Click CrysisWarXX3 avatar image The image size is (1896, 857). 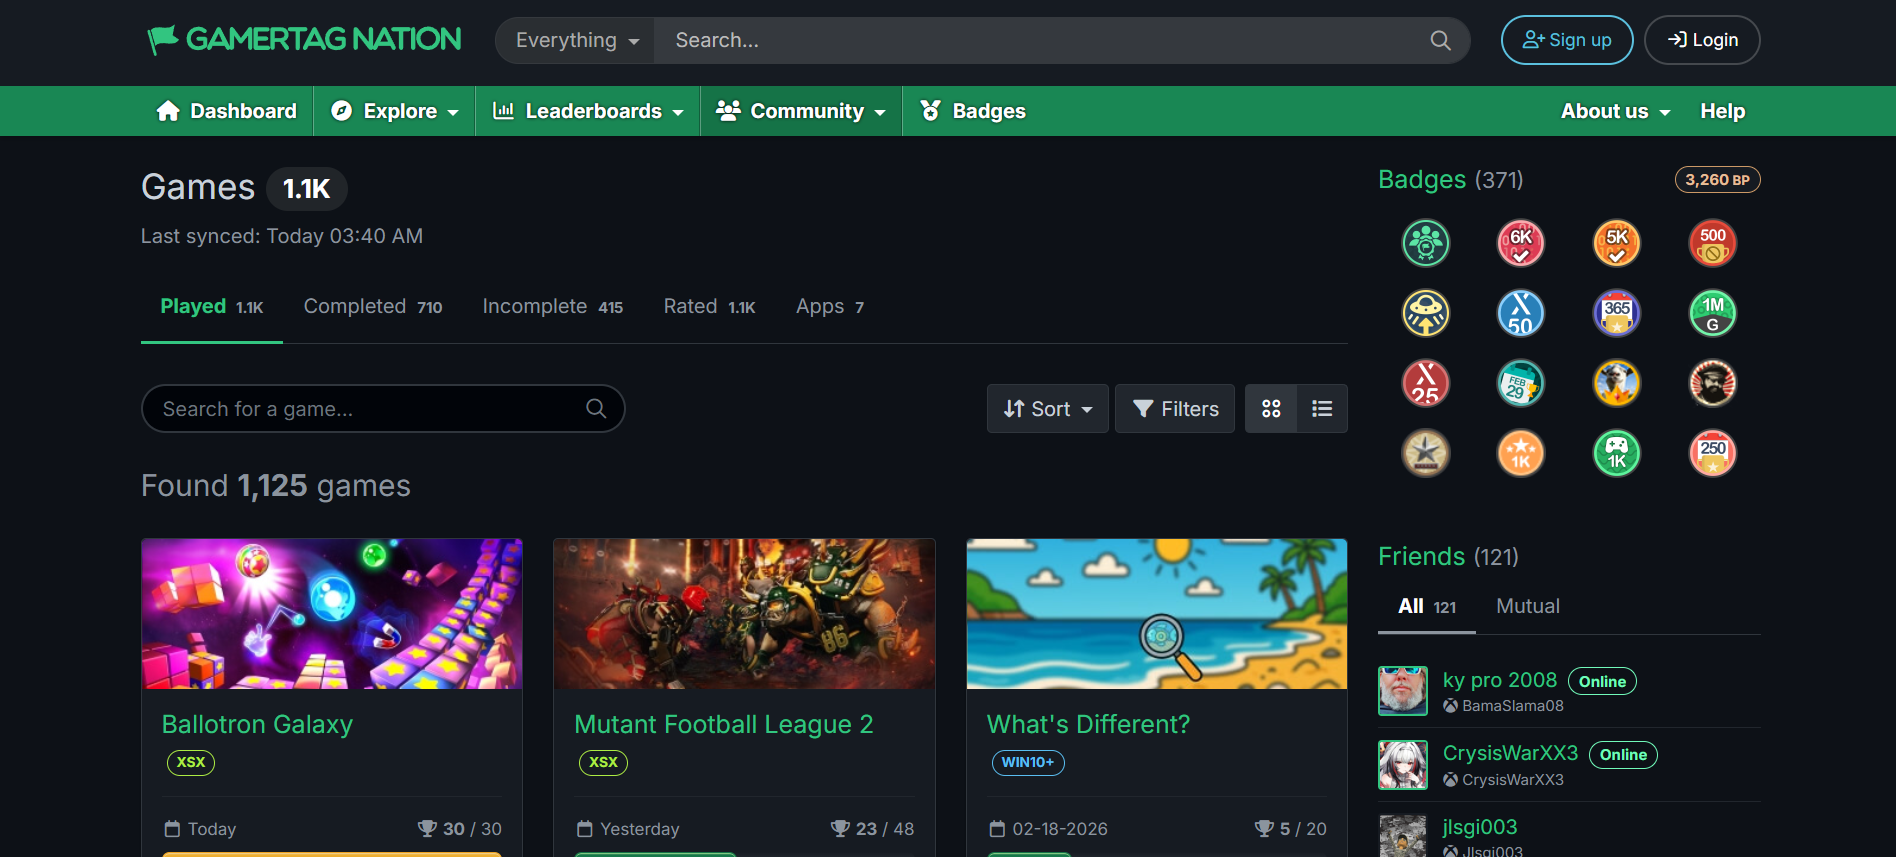click(1403, 765)
